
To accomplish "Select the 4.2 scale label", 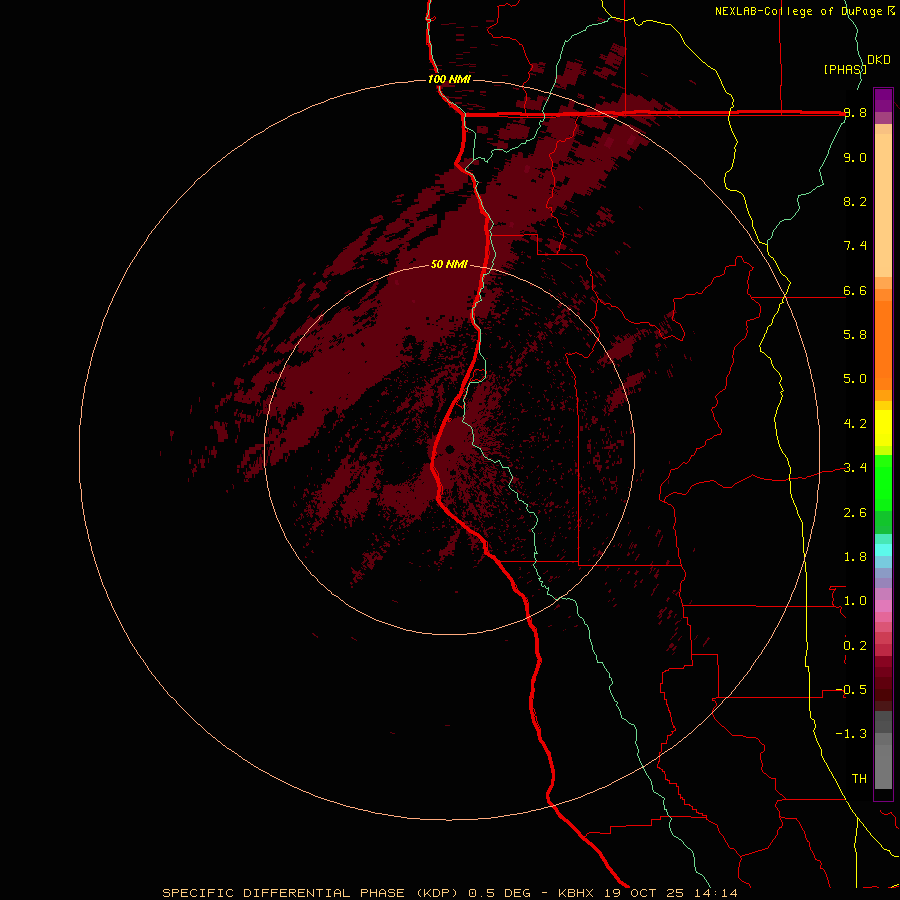I will click(855, 424).
